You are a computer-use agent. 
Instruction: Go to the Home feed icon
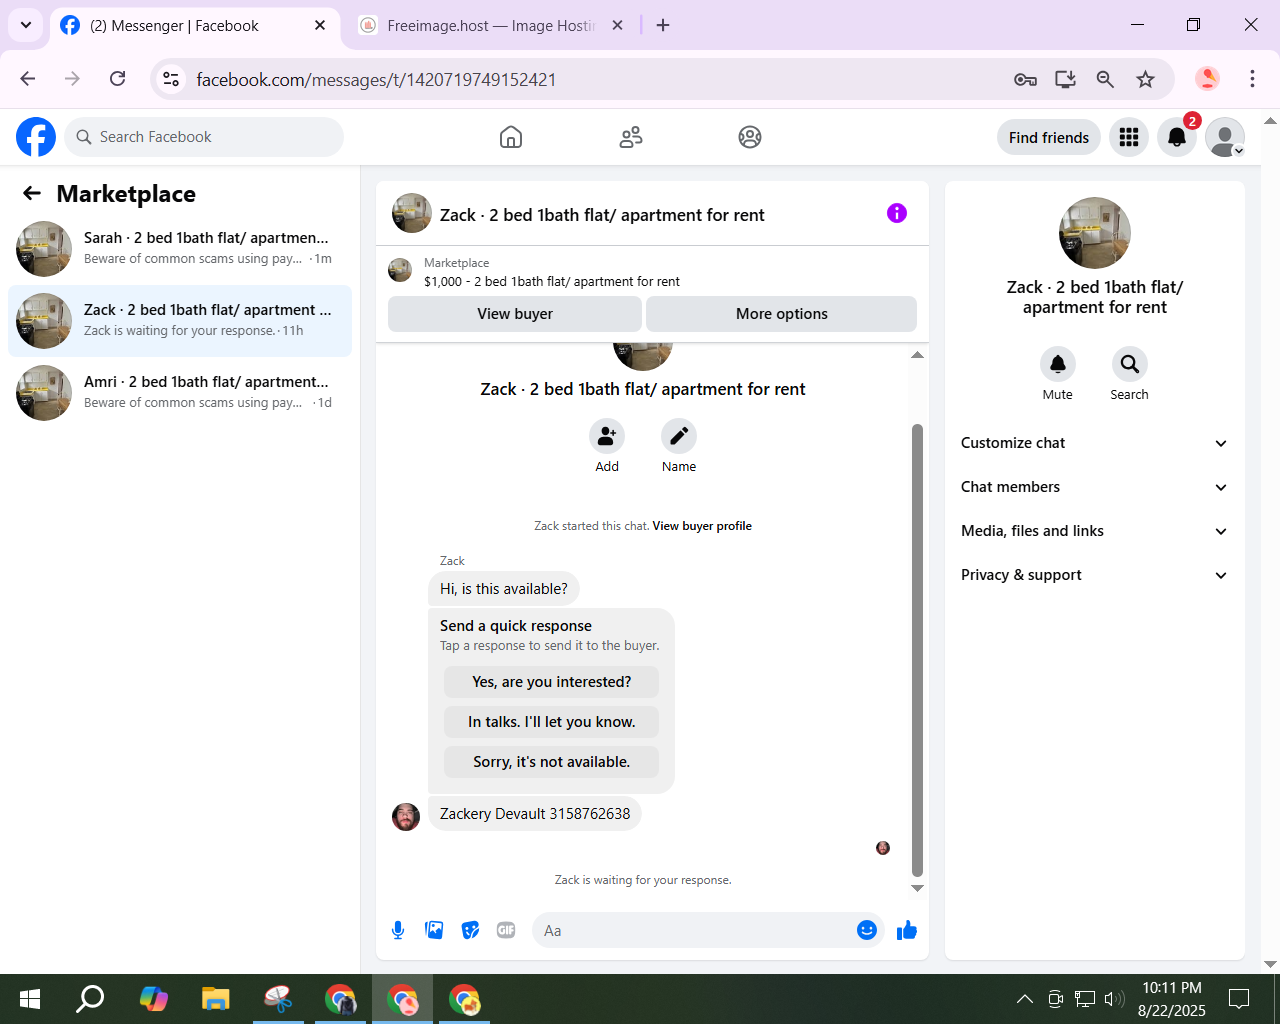coord(511,137)
